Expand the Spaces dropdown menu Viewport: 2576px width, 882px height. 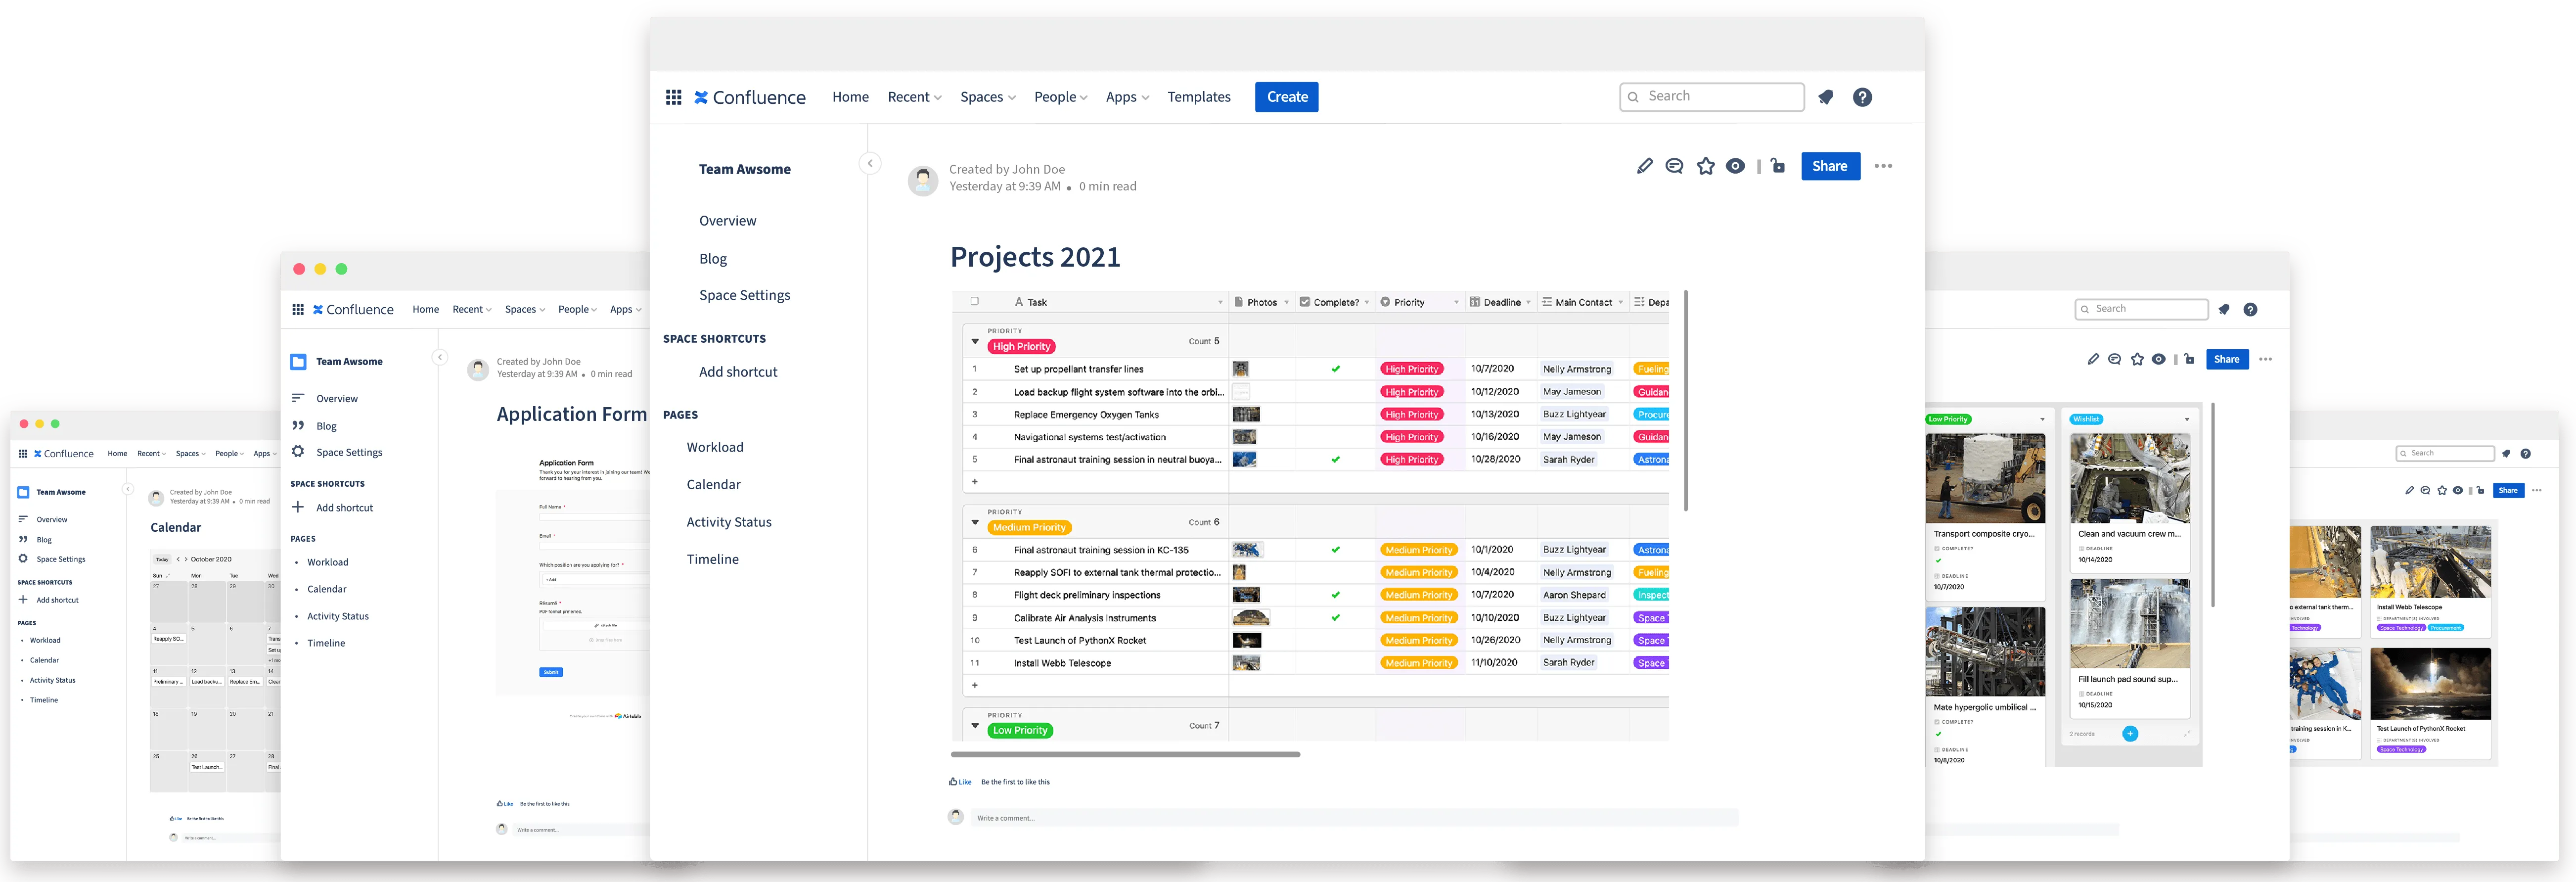(987, 97)
